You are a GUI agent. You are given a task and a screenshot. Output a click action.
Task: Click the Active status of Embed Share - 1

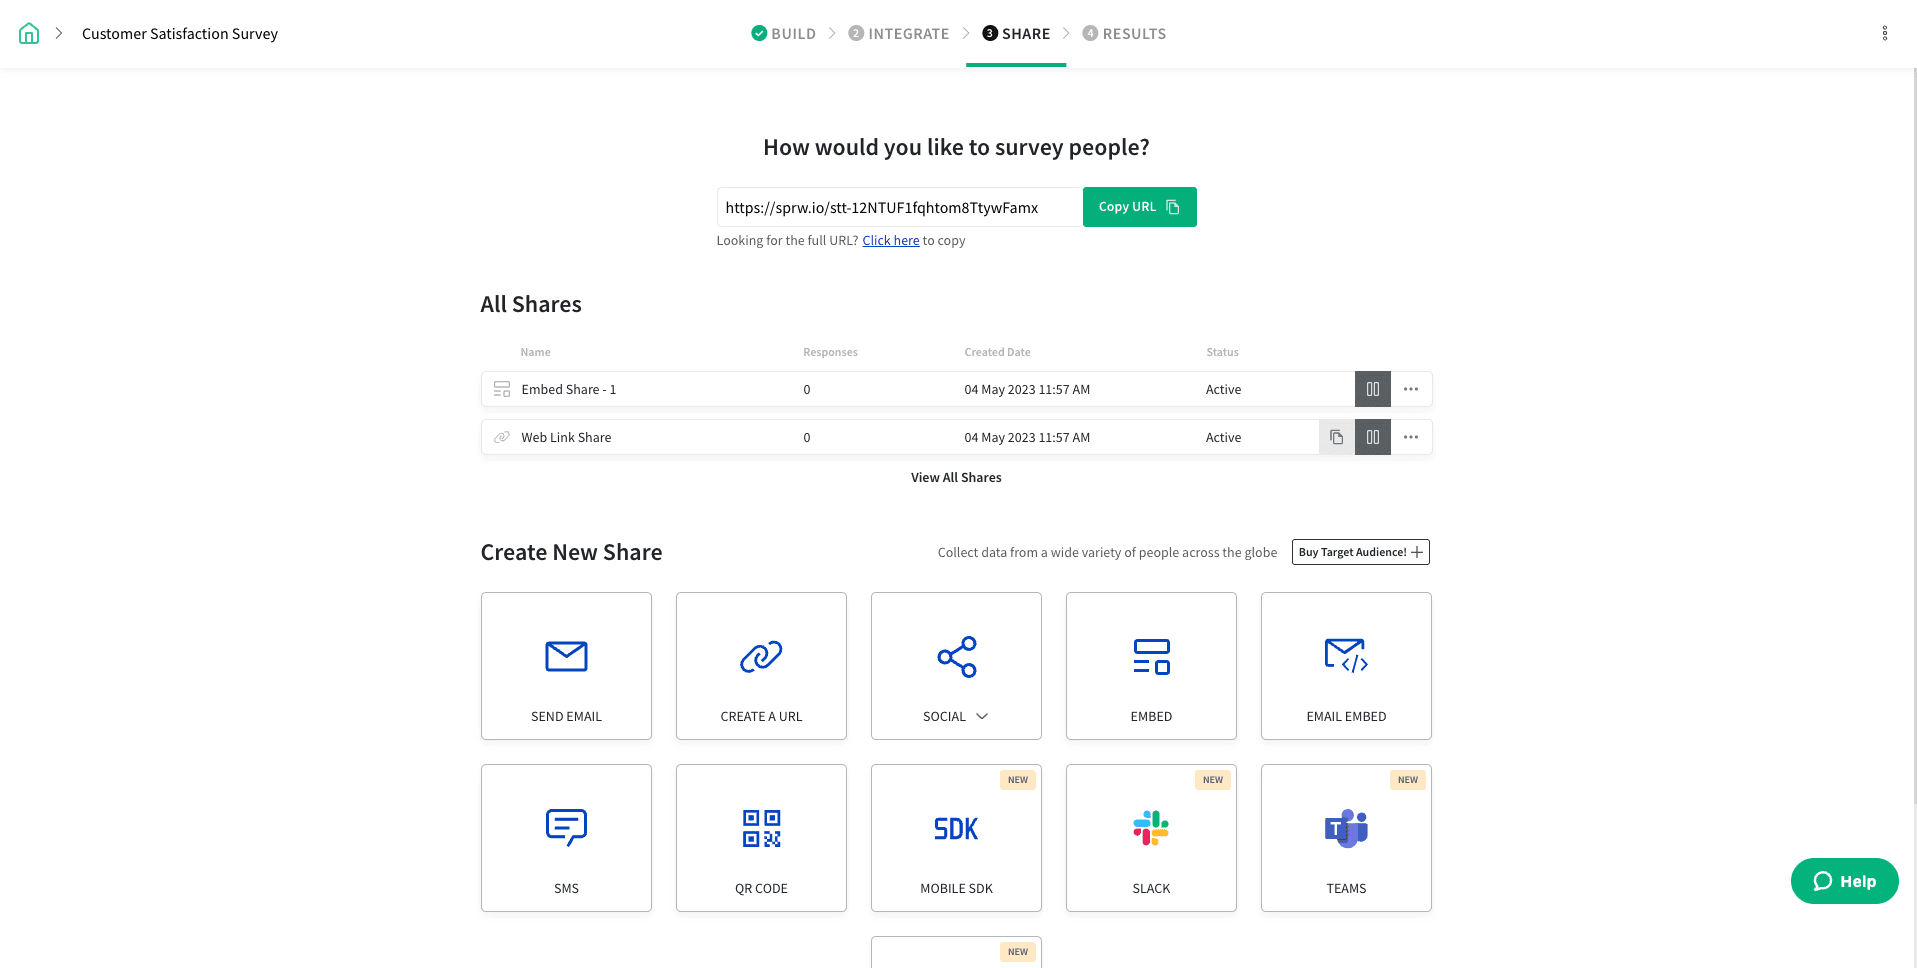[x=1223, y=390]
